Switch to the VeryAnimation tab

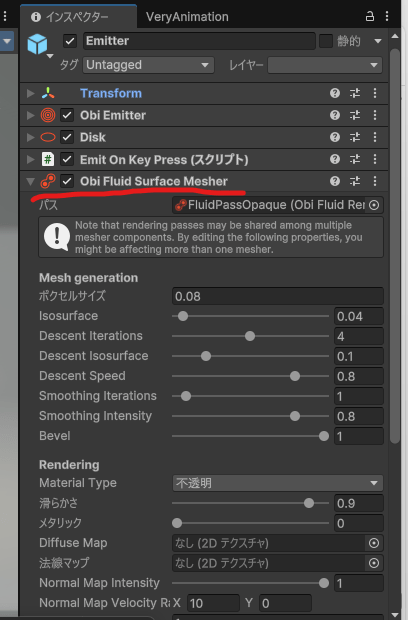pyautogui.click(x=187, y=17)
